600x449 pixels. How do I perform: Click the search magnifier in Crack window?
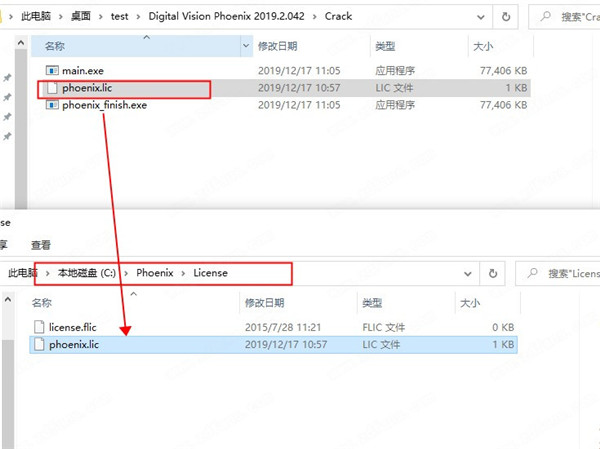pos(545,16)
